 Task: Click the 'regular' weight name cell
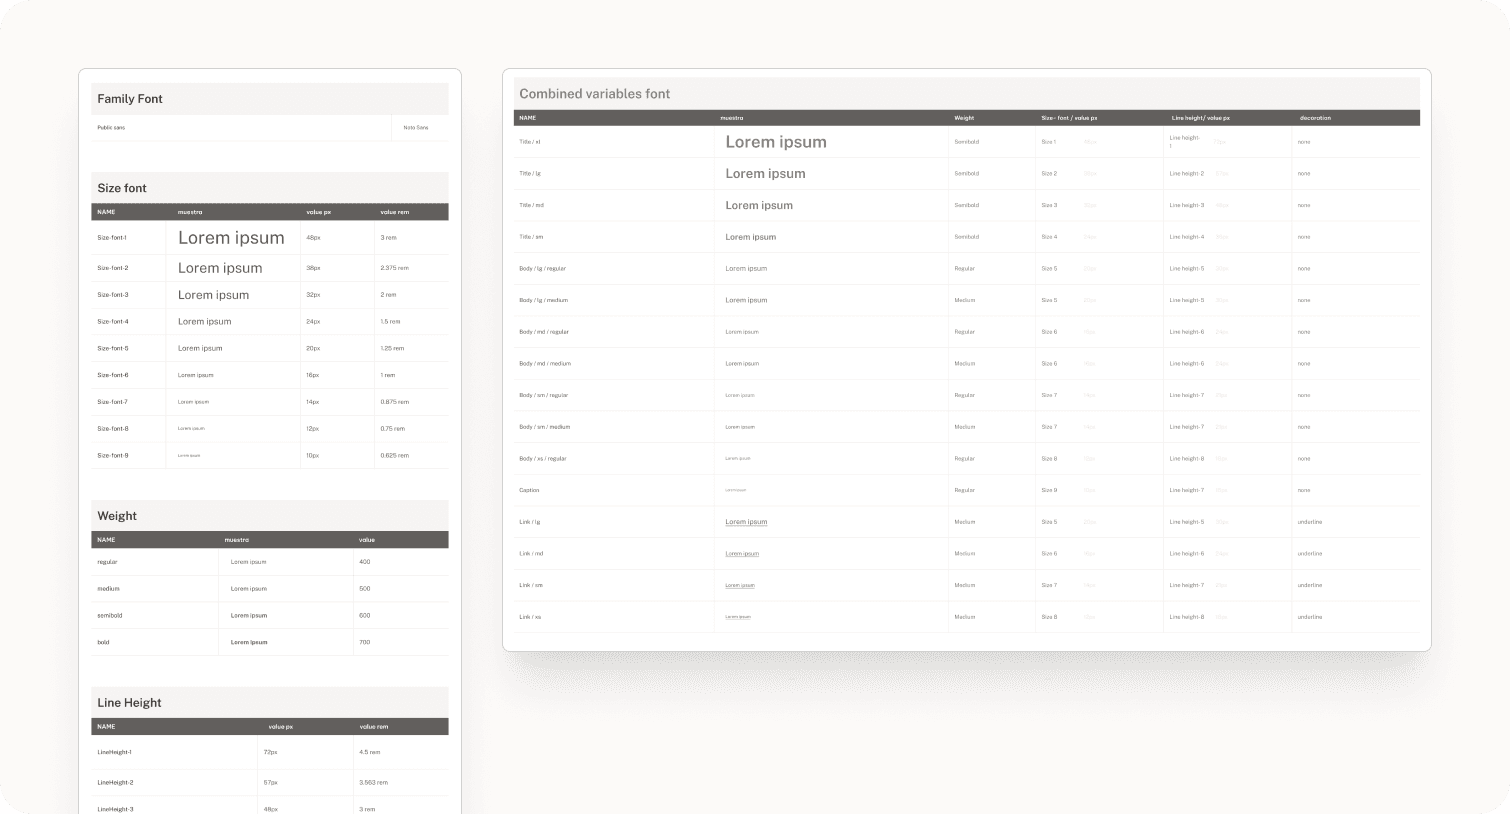tap(107, 562)
